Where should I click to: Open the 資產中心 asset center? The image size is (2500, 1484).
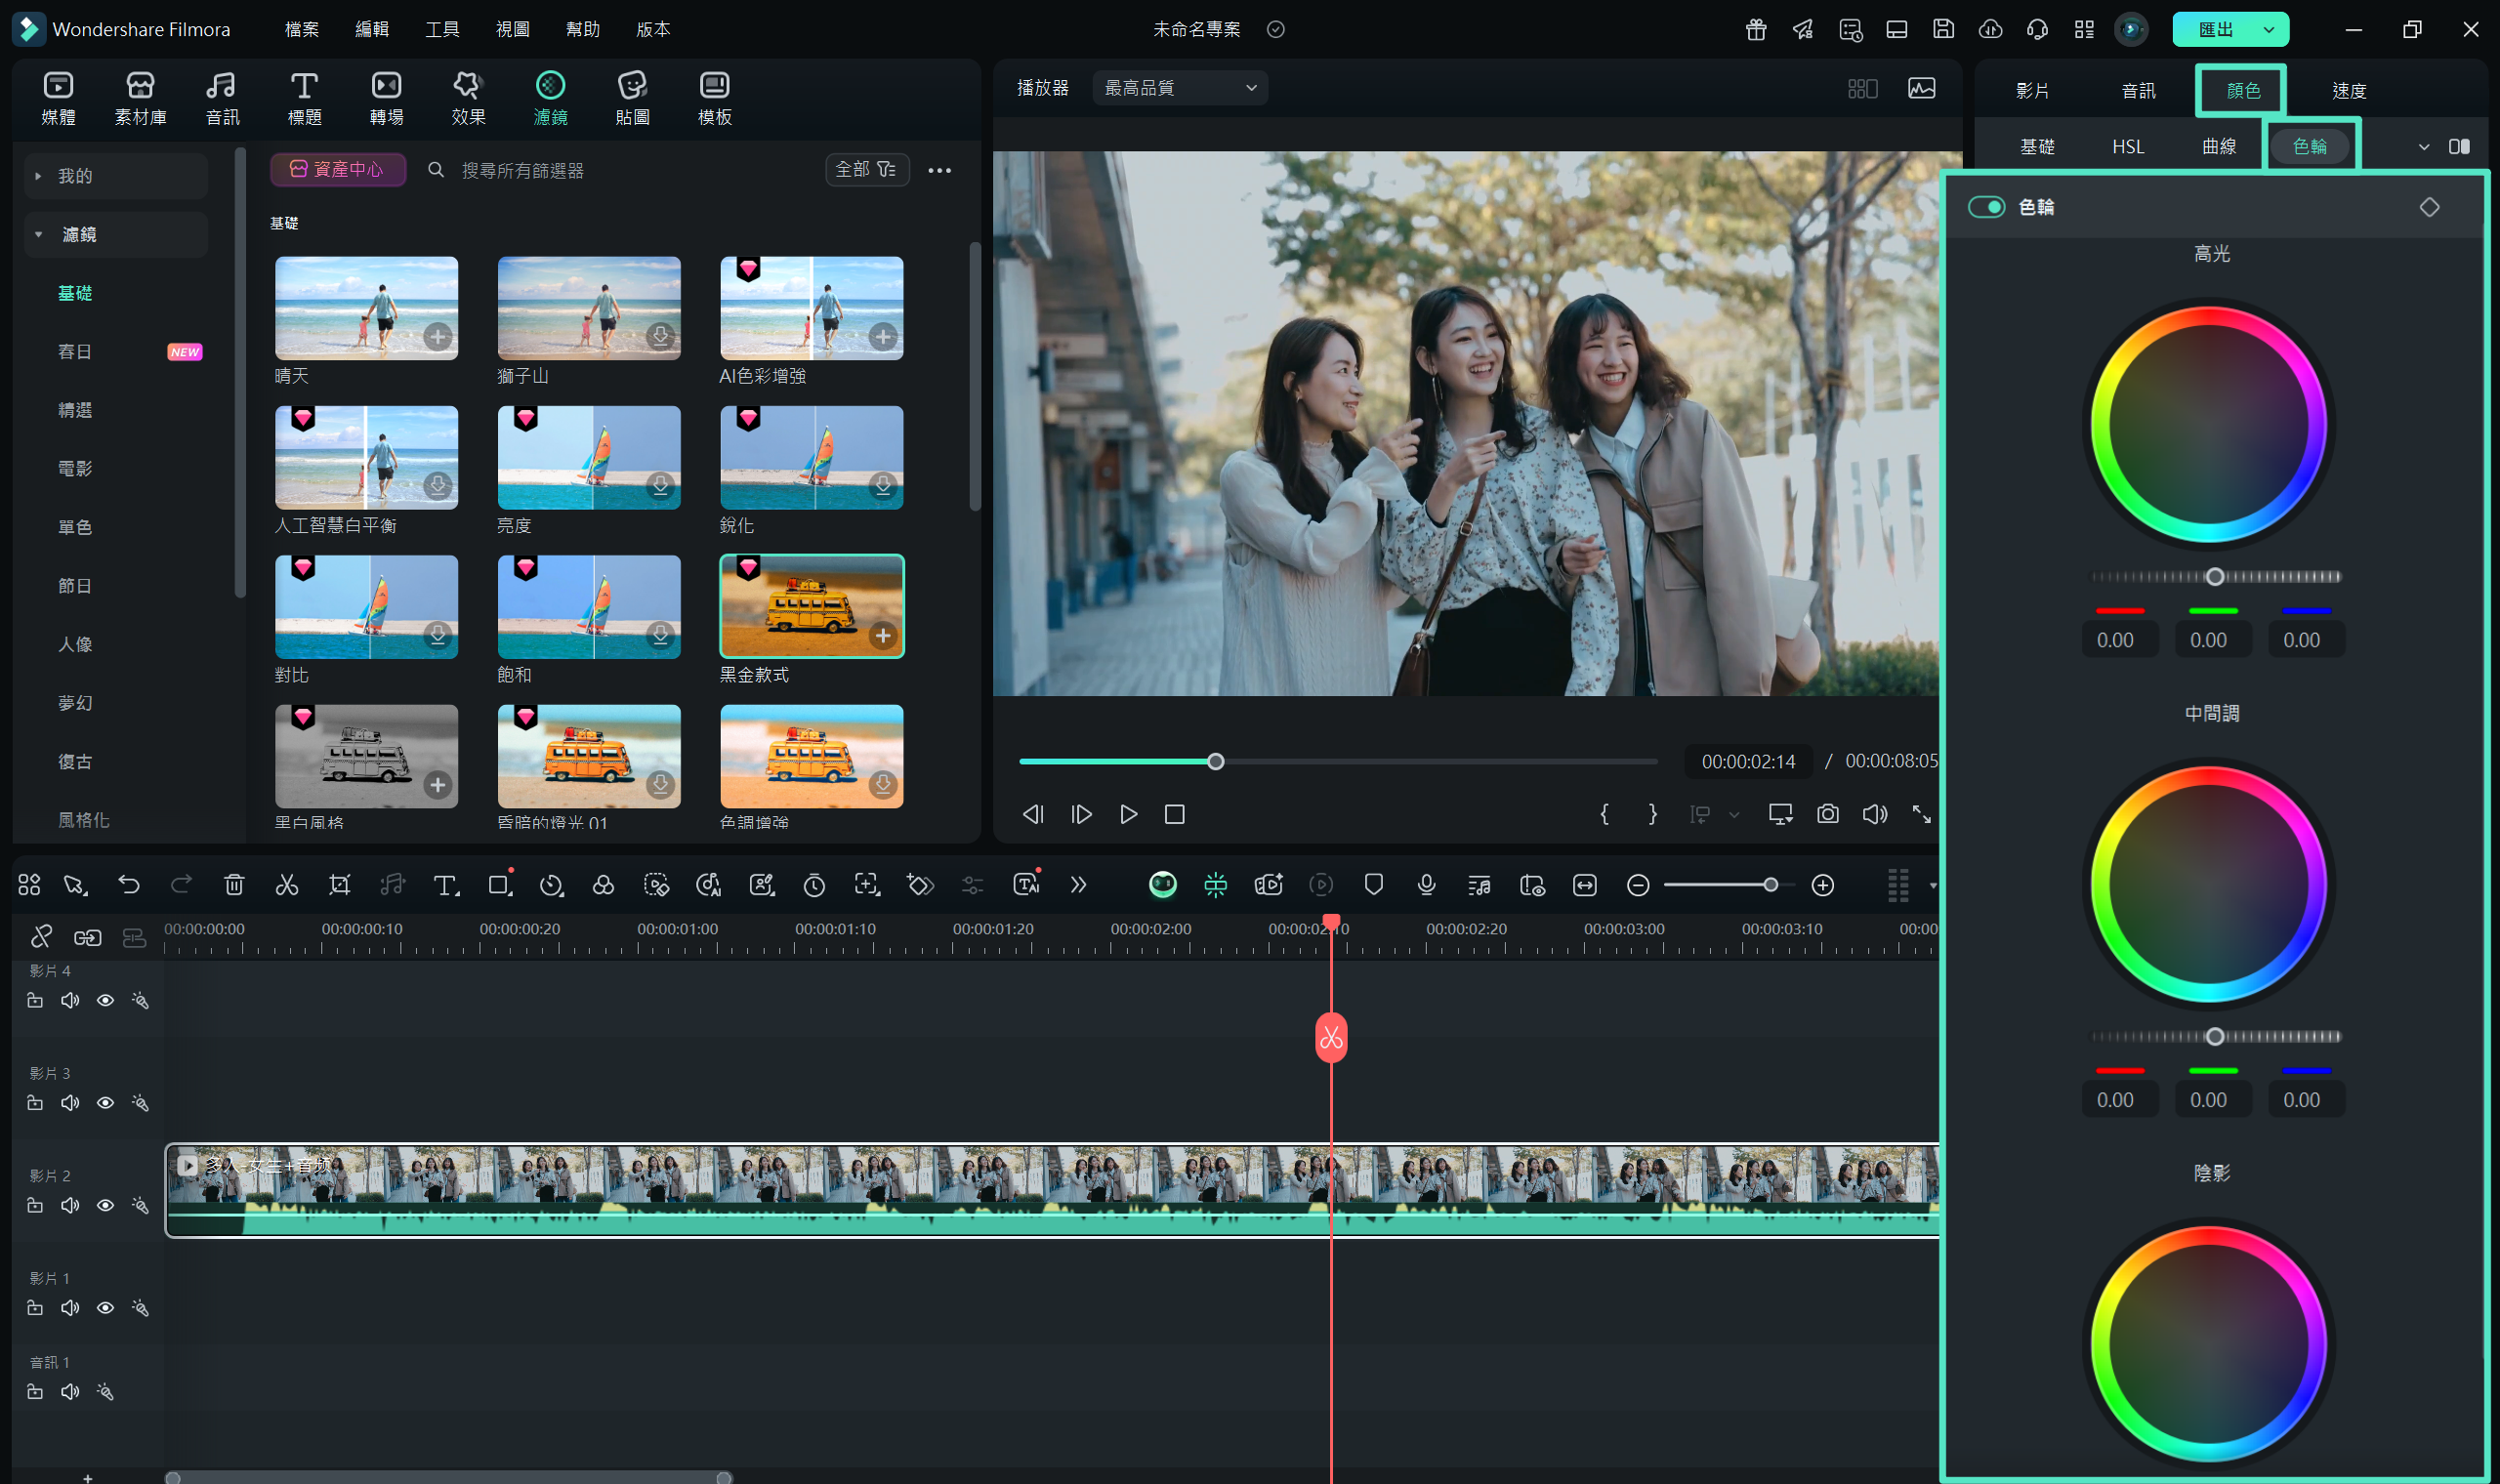pyautogui.click(x=338, y=170)
